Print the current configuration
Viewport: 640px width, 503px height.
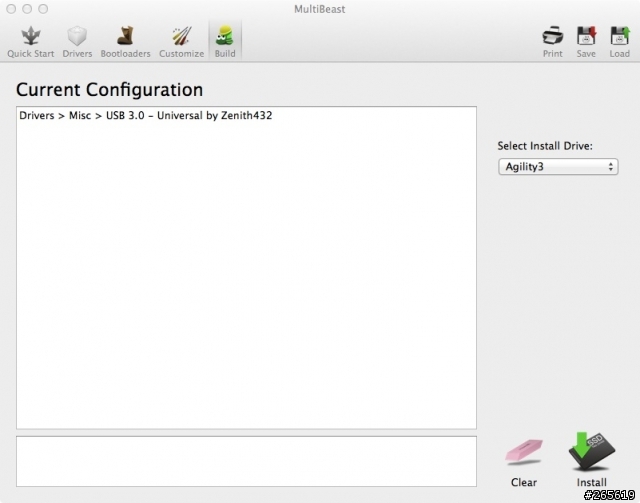click(553, 42)
